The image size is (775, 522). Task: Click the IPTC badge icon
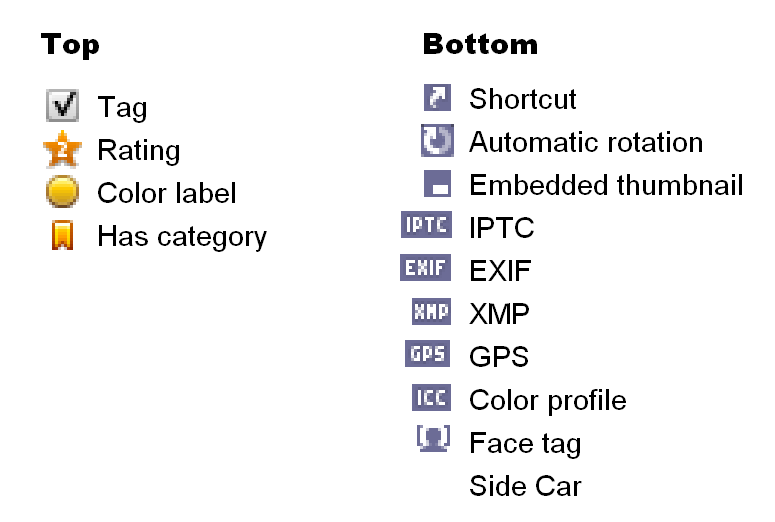[426, 226]
